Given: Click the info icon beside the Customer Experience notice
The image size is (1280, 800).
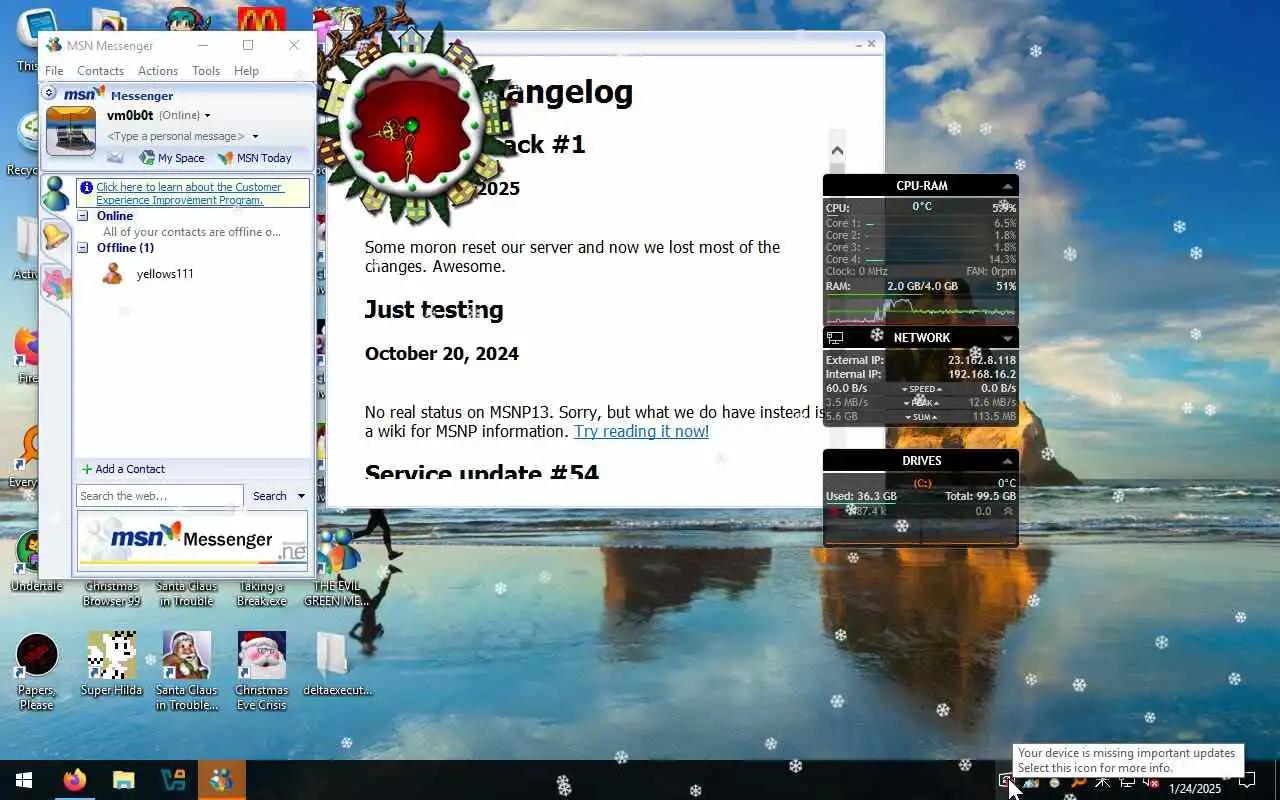Looking at the screenshot, I should coord(86,187).
